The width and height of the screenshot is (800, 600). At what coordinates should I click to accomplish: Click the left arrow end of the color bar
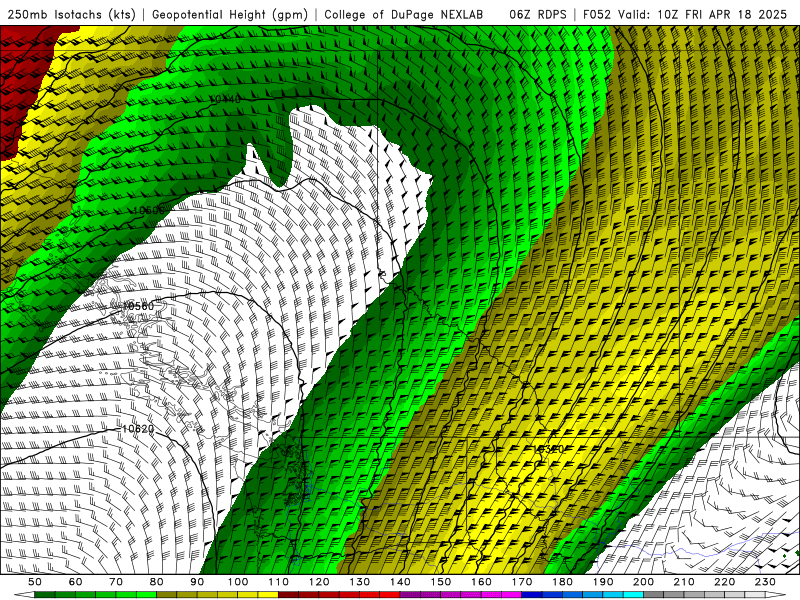point(24,595)
